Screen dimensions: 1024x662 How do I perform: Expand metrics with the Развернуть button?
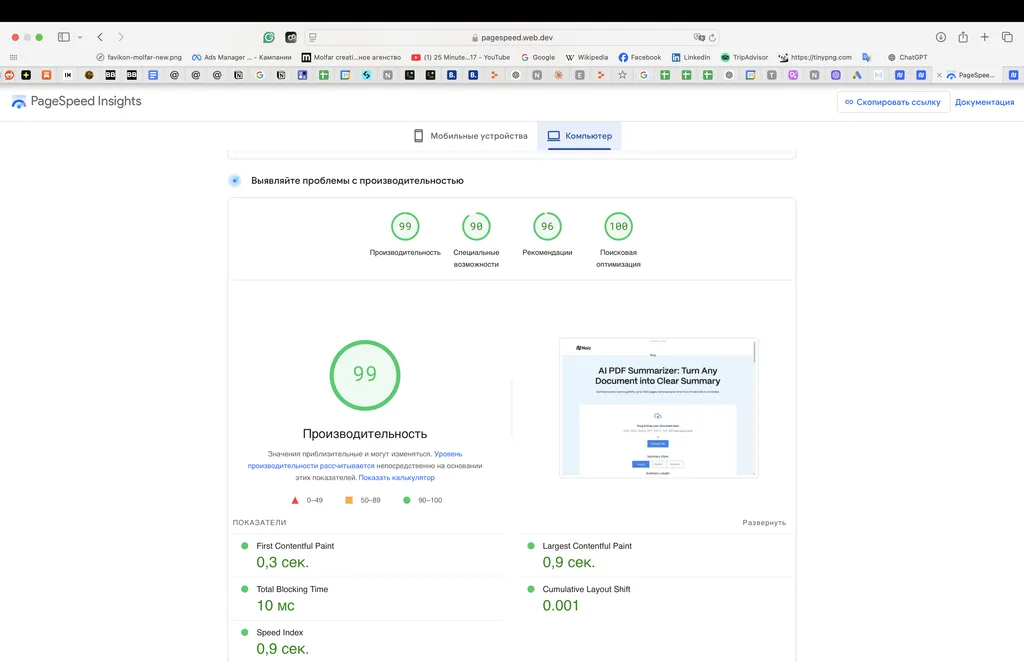(764, 522)
